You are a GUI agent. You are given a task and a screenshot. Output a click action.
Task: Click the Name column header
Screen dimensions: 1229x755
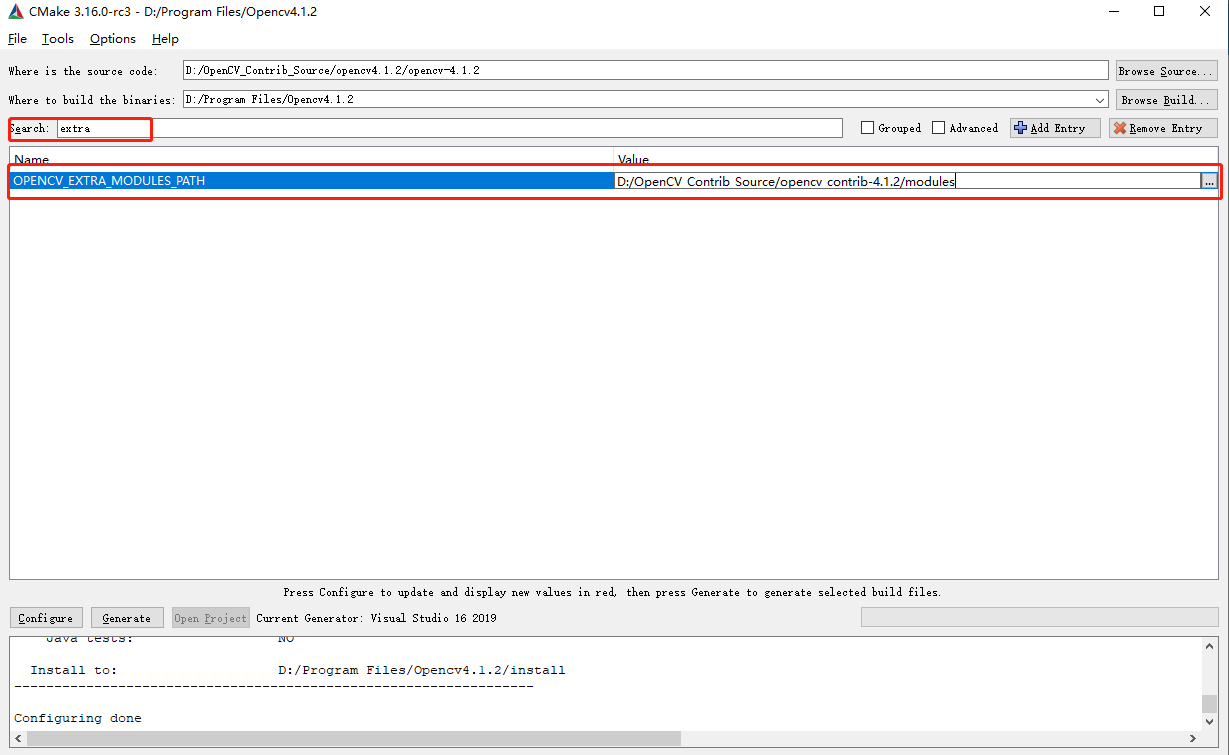point(32,160)
